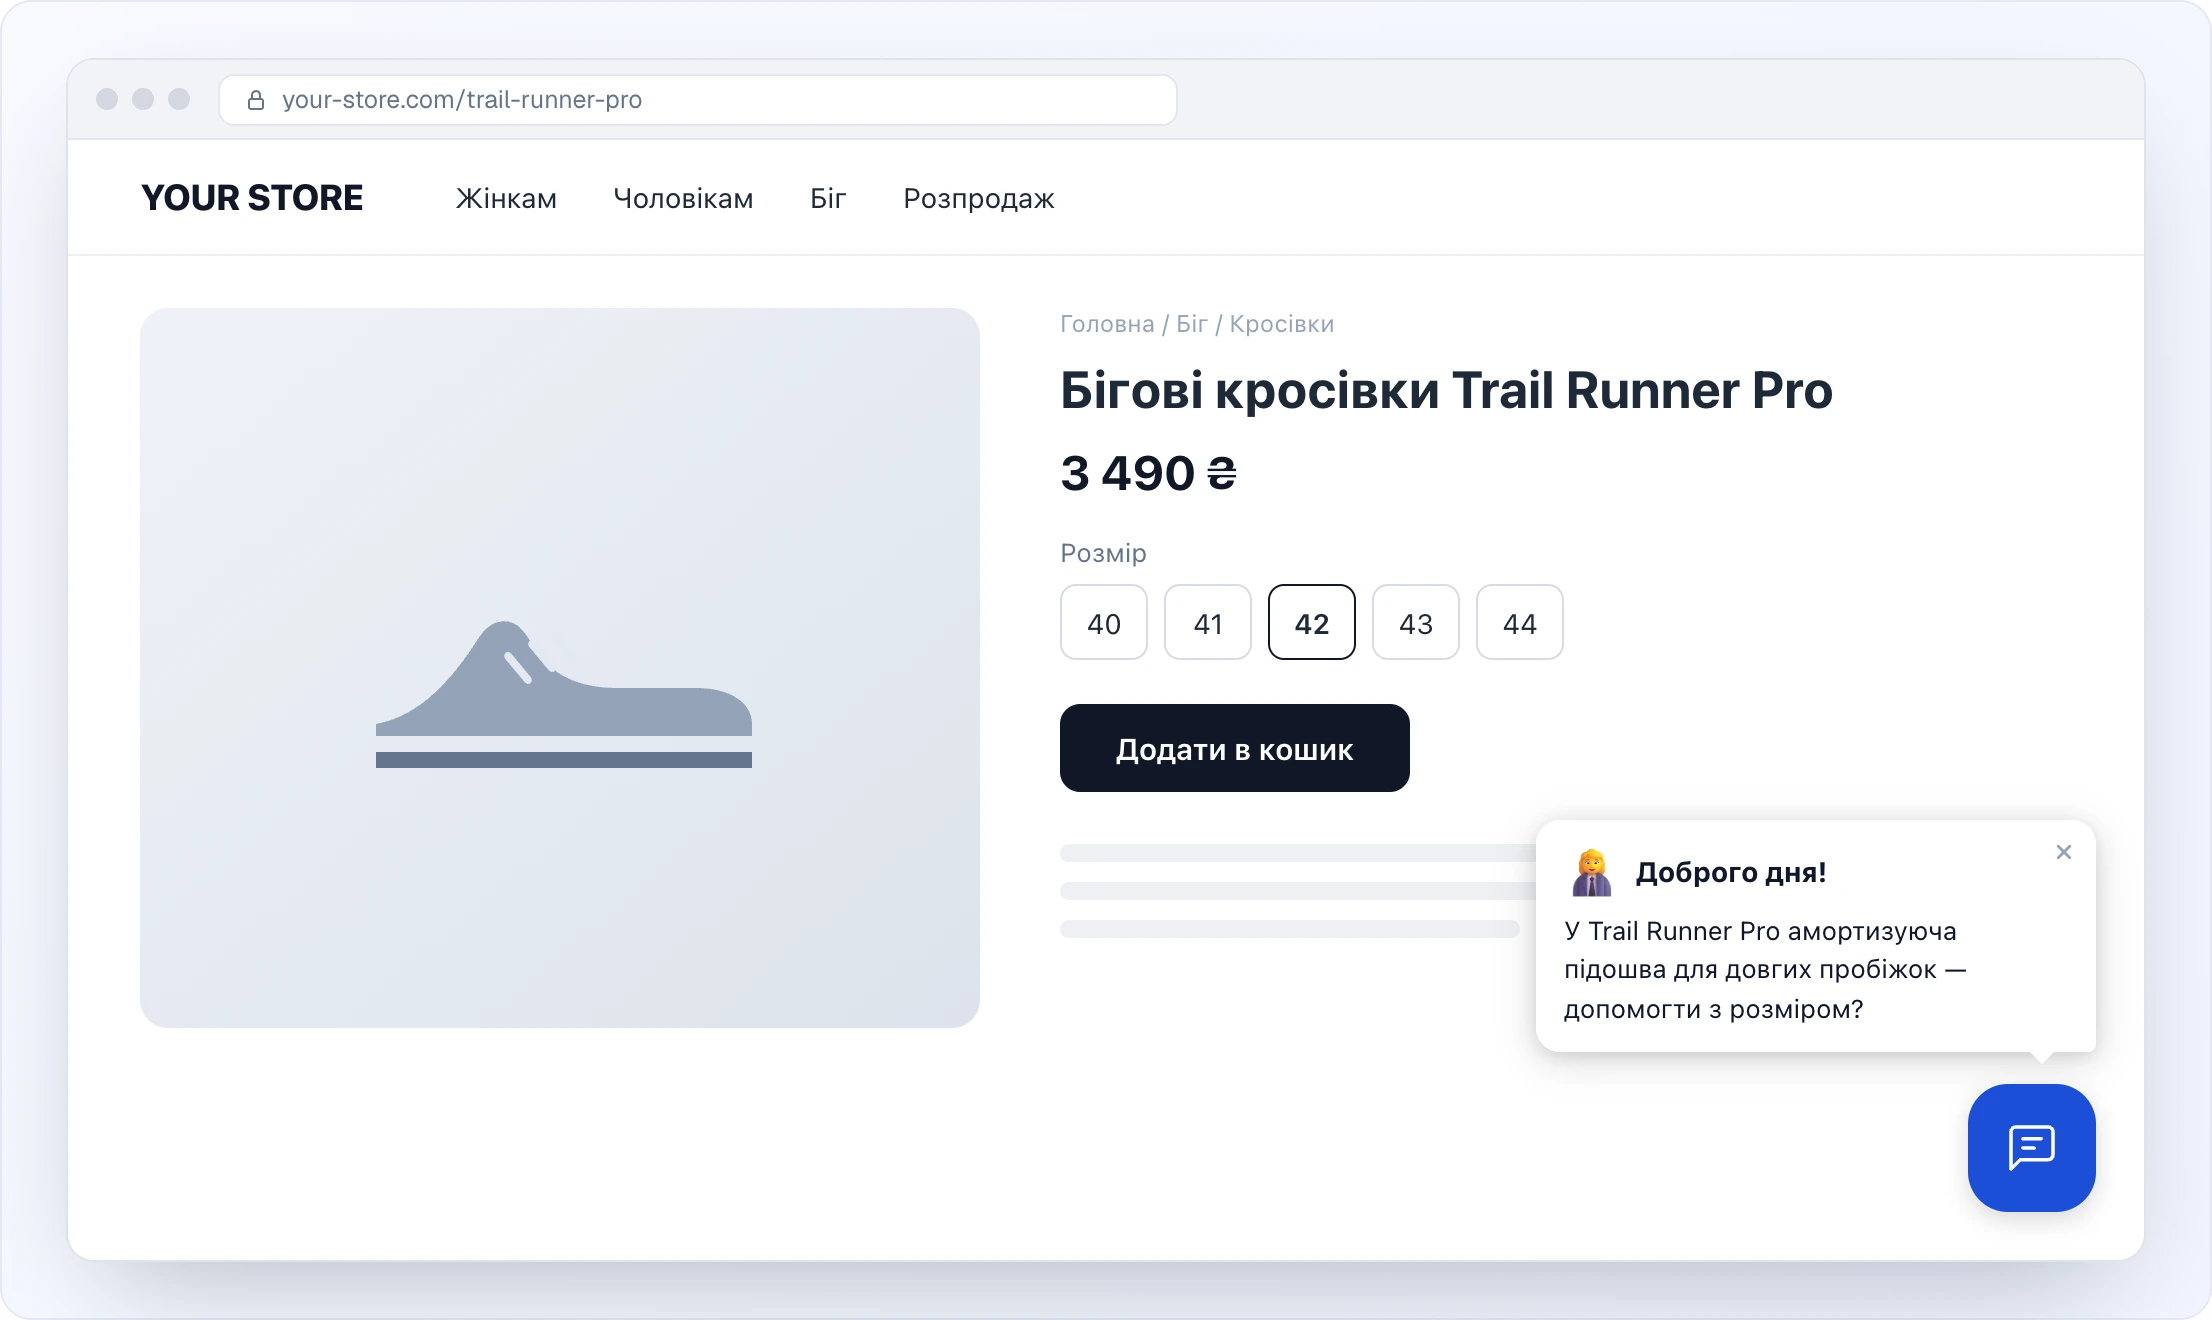Go to Чоловікам category
The width and height of the screenshot is (2212, 1320).
click(683, 198)
